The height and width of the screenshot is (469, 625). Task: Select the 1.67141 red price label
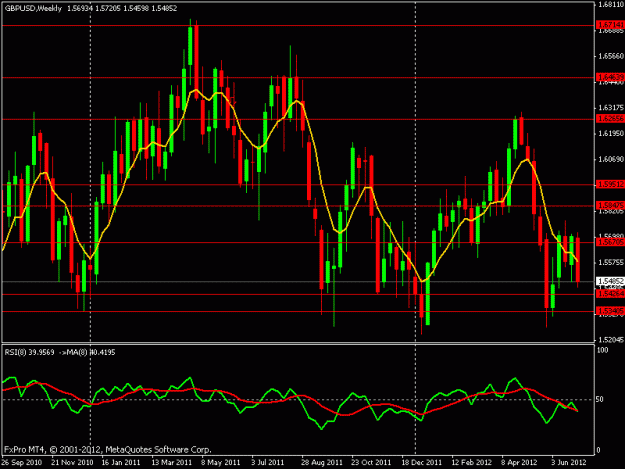611,25
